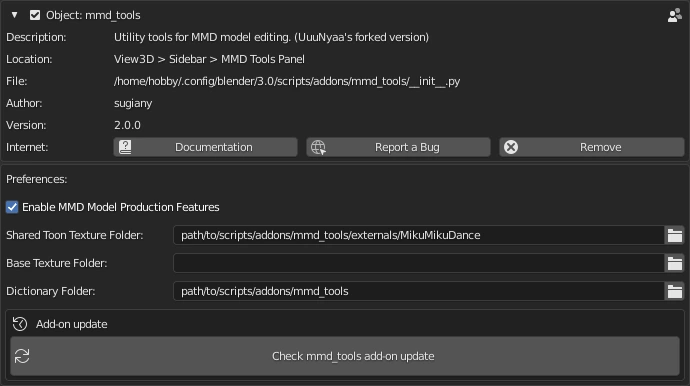Click the Add-on update clock icon

[x=20, y=324]
